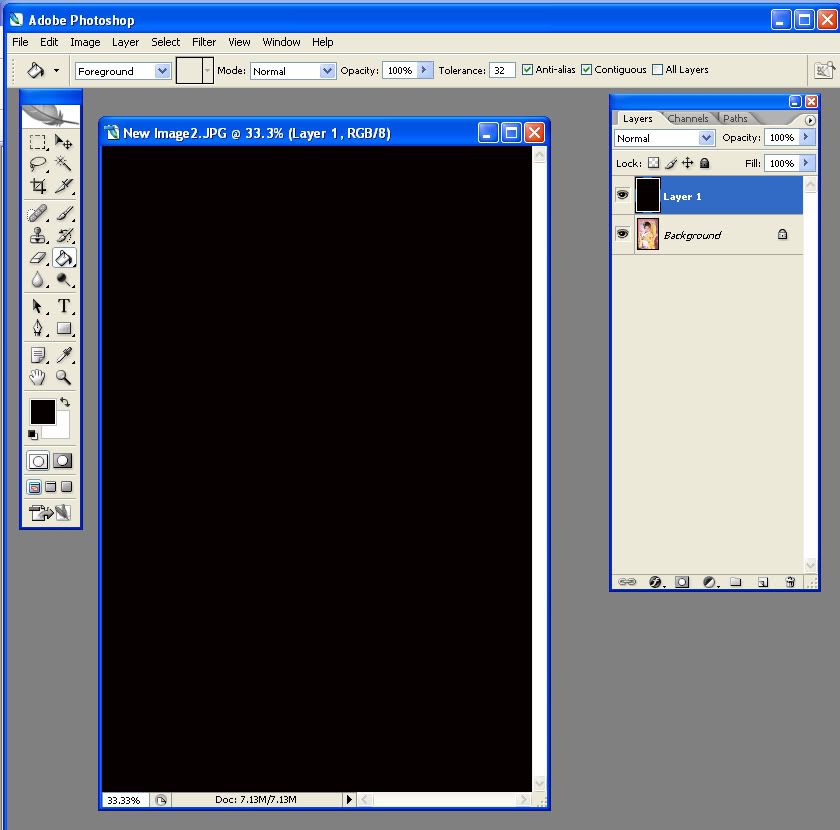Click the foreground color swatch
The width and height of the screenshot is (840, 830).
tap(42, 412)
